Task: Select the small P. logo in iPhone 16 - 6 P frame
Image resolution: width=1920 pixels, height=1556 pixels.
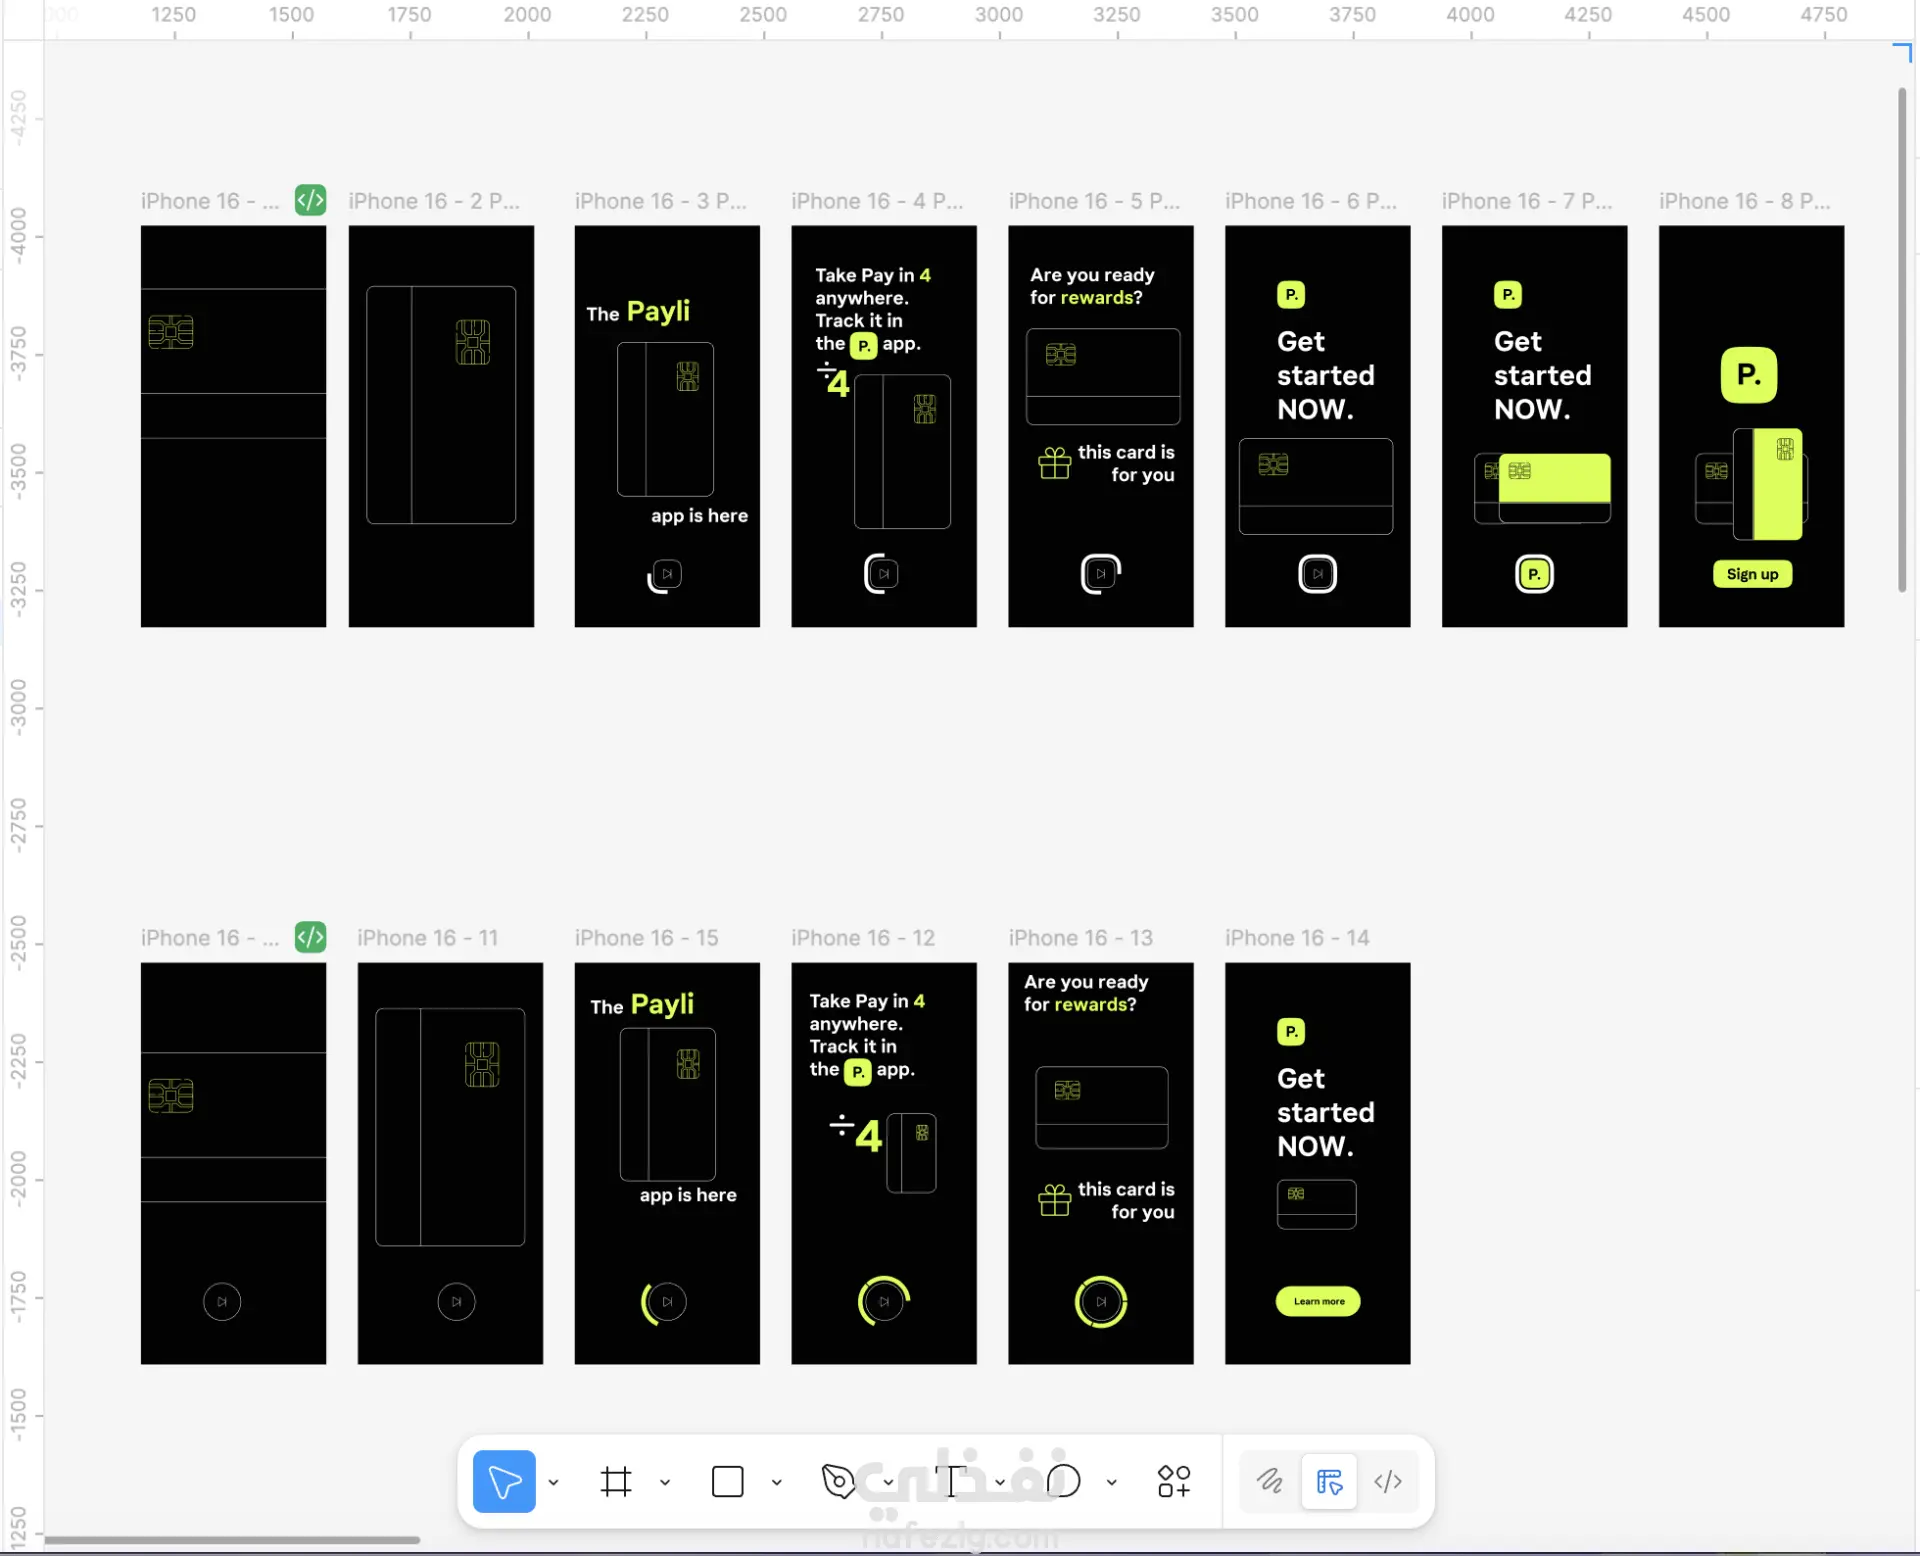Action: point(1291,295)
